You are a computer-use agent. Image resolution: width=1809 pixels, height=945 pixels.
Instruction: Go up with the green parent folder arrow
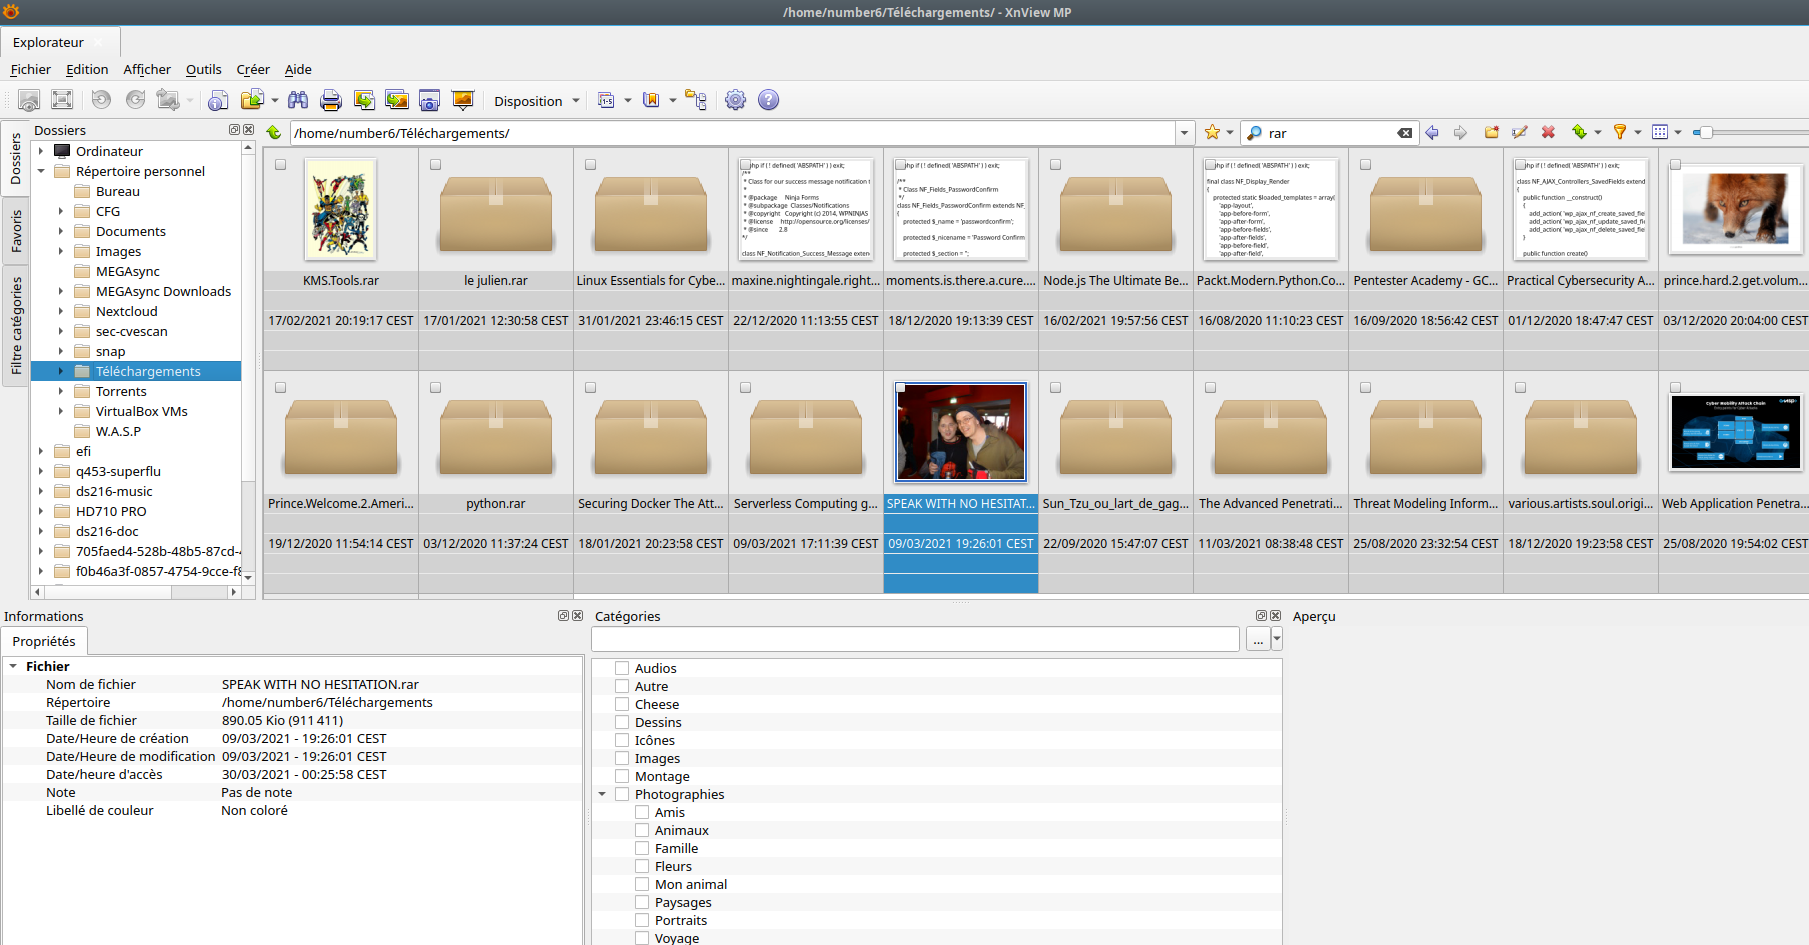tap(274, 132)
